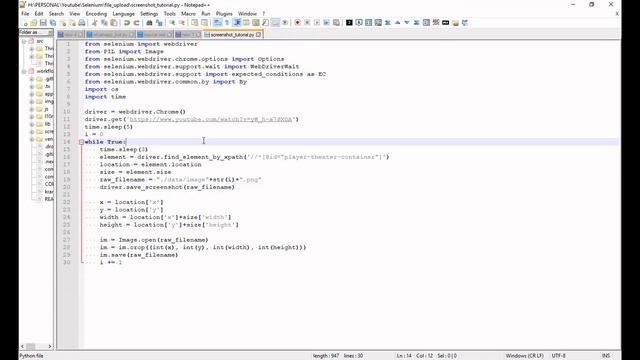Close the Folder as Workspace panel
The image size is (640, 360).
click(50, 32)
